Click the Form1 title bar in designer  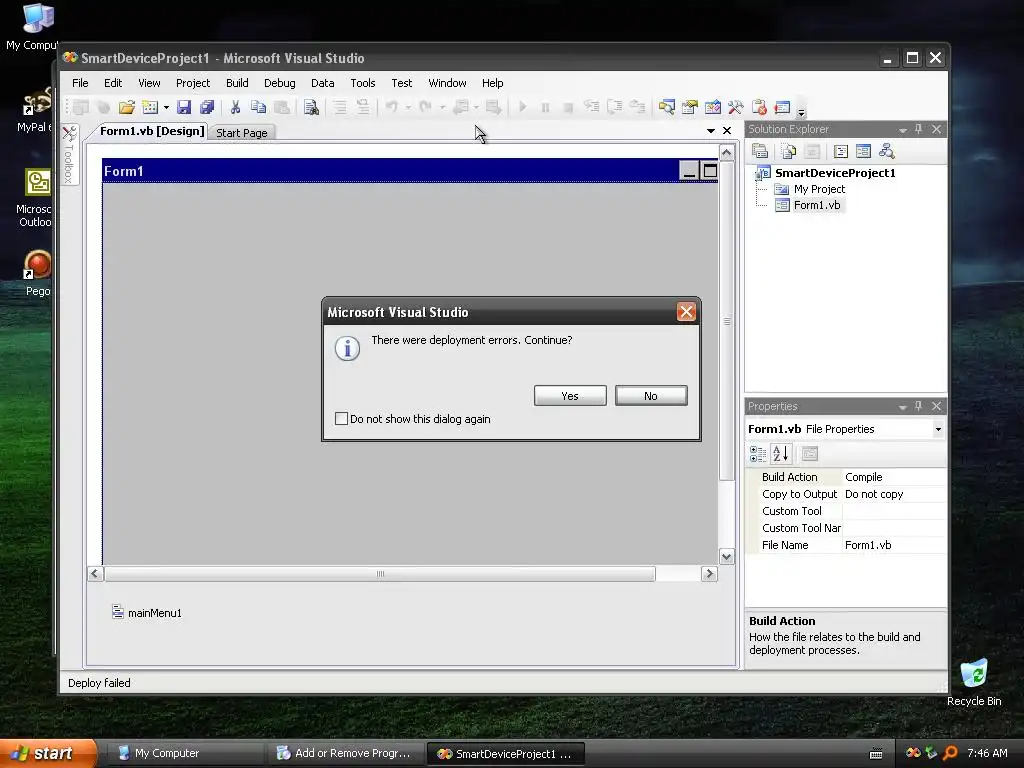391,171
